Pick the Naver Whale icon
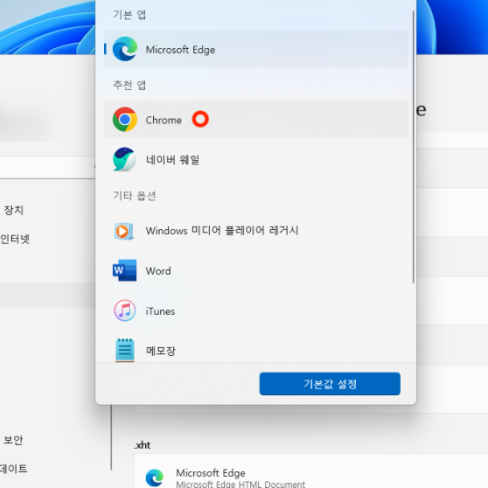Screen dimensions: 488x488 click(124, 159)
